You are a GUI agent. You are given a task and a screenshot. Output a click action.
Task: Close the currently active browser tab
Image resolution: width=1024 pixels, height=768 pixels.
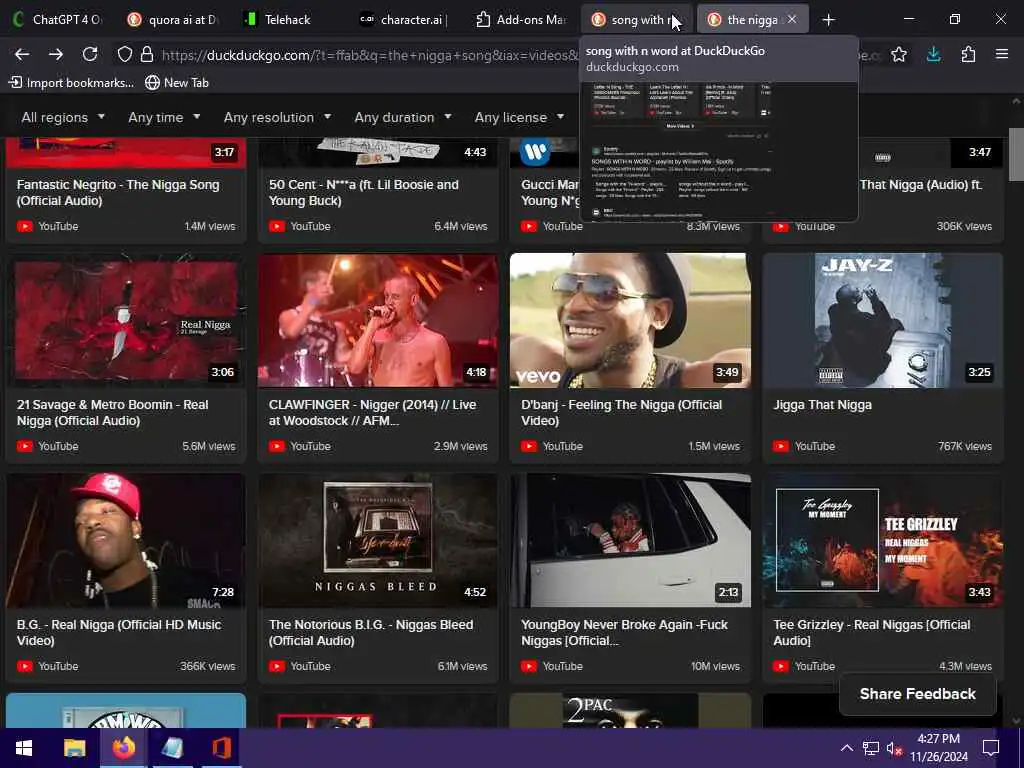(x=792, y=20)
